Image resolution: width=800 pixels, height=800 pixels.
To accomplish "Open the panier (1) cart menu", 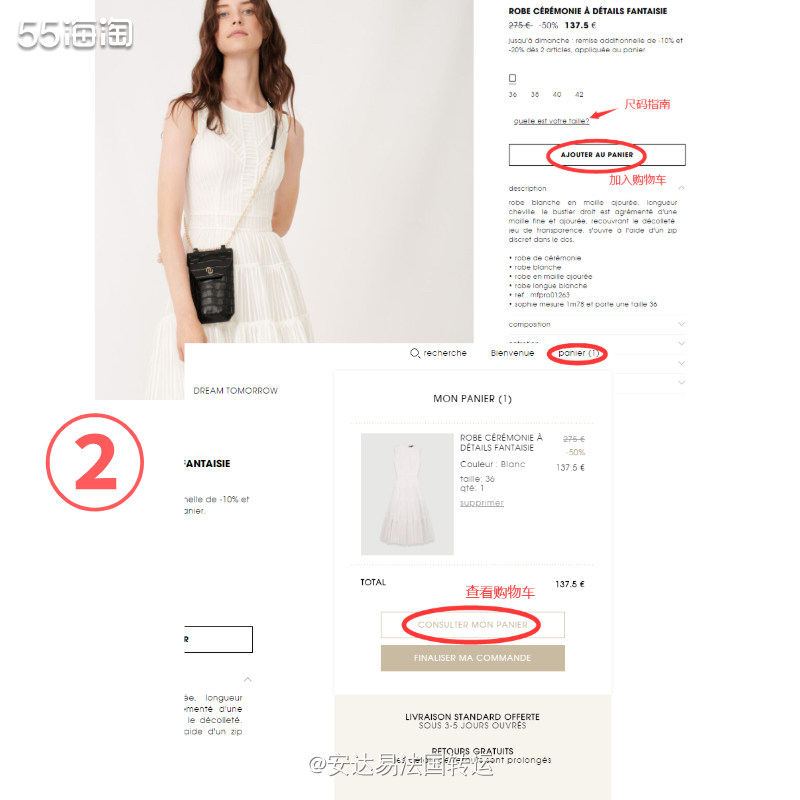I will pyautogui.click(x=579, y=353).
